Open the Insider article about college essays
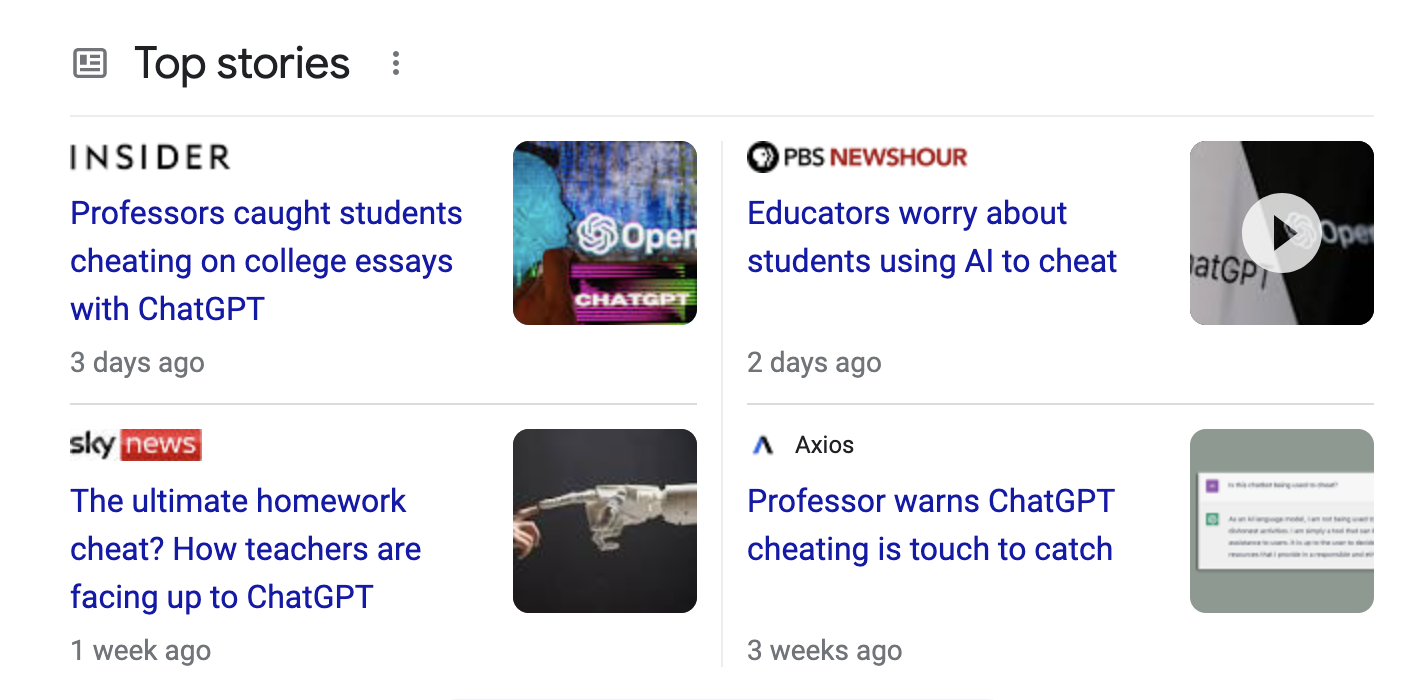 pos(266,261)
